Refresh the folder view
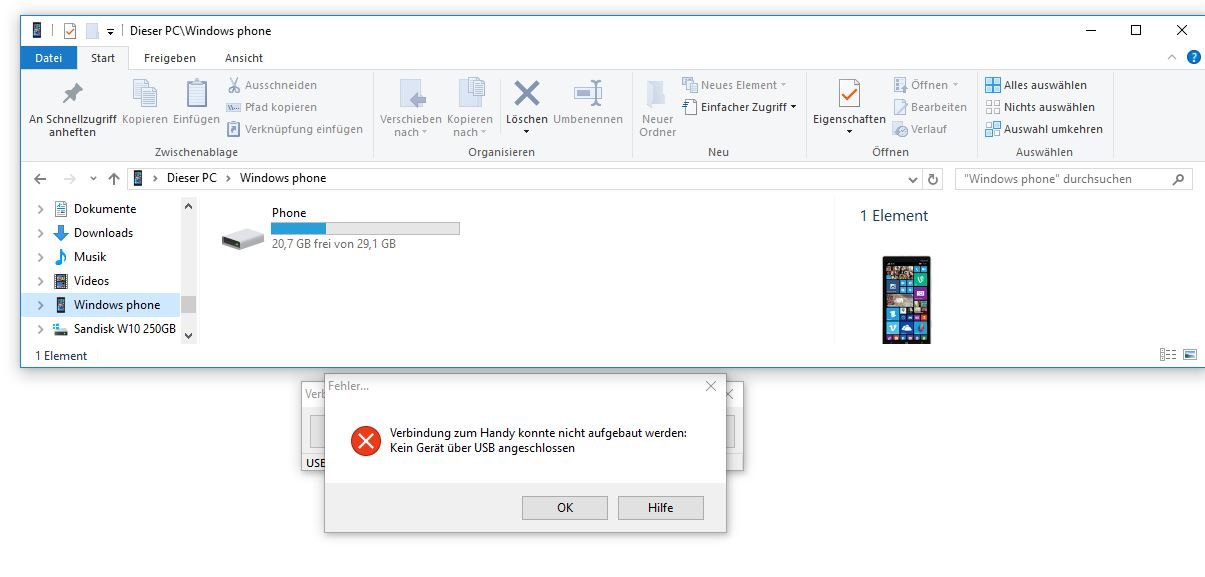 934,179
